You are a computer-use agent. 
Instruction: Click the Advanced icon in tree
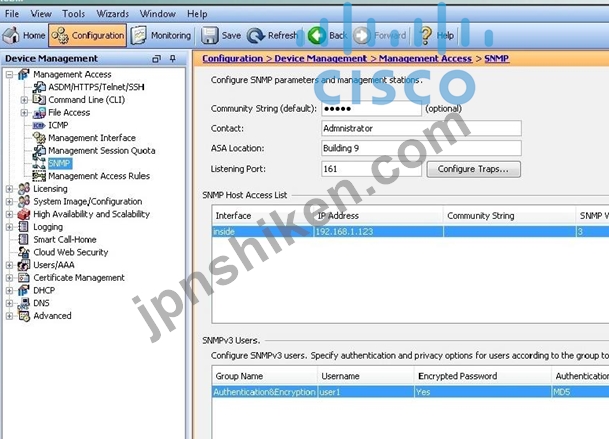(x=24, y=316)
